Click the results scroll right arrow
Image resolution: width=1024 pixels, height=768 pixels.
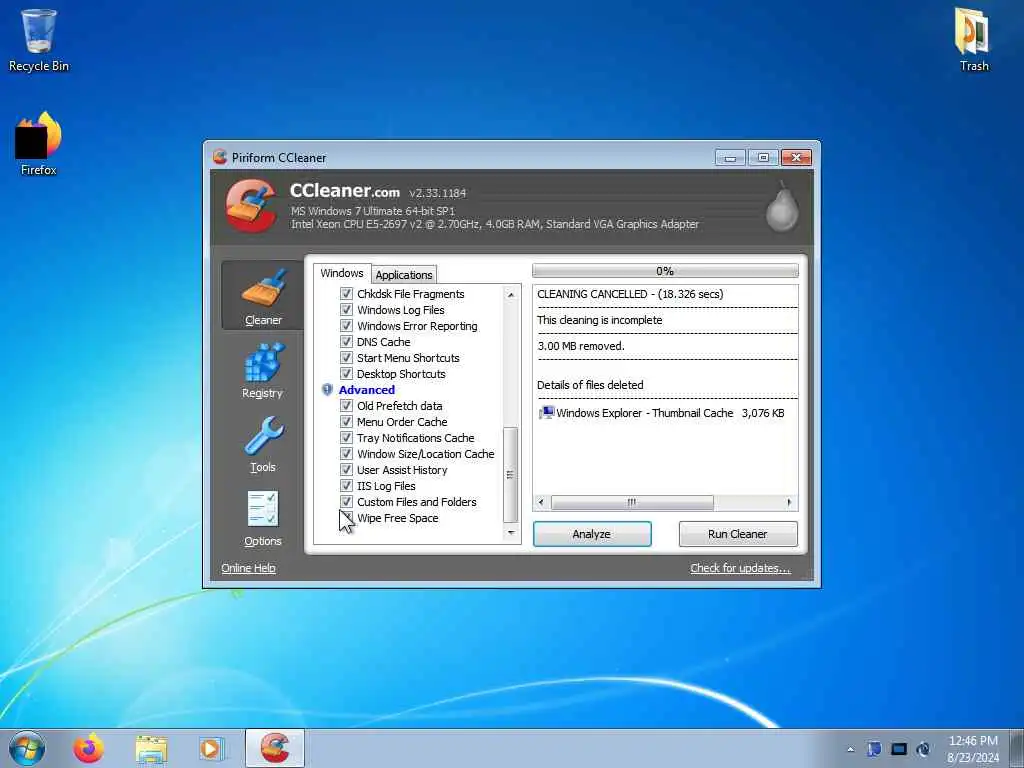click(x=789, y=502)
